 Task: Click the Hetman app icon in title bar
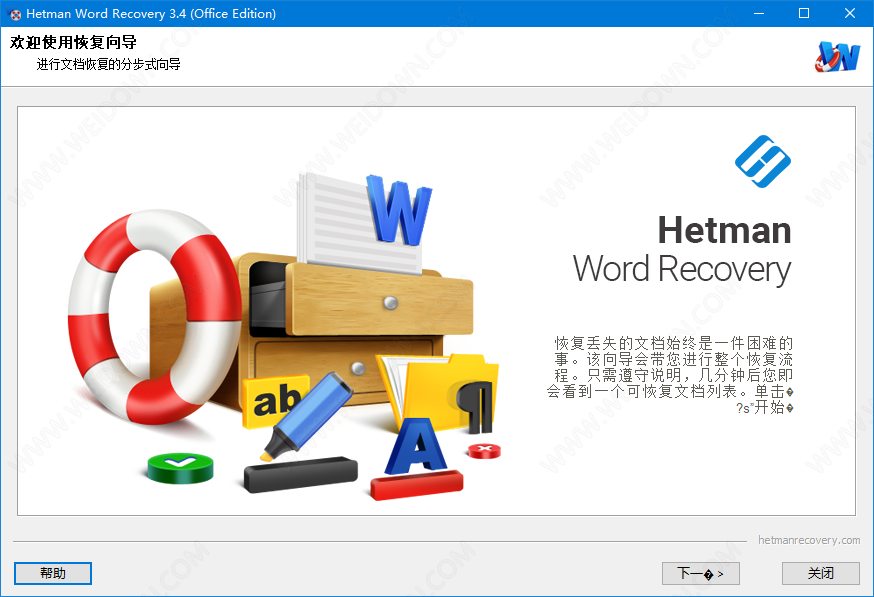[16, 14]
